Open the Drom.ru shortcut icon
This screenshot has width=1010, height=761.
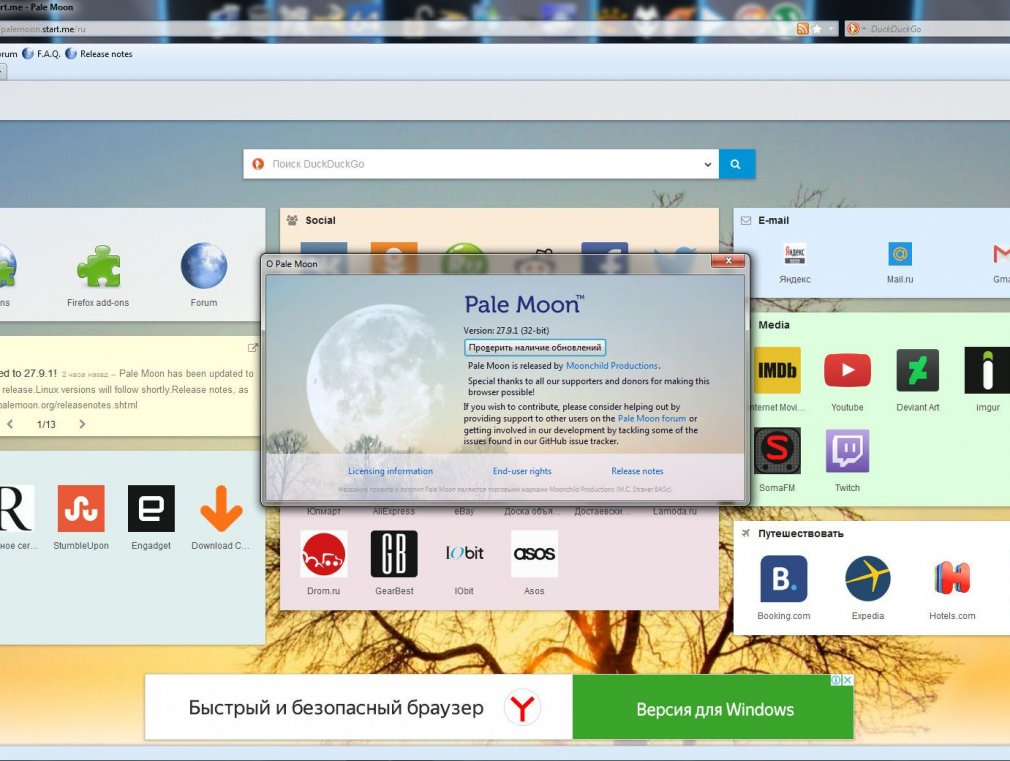pos(323,554)
